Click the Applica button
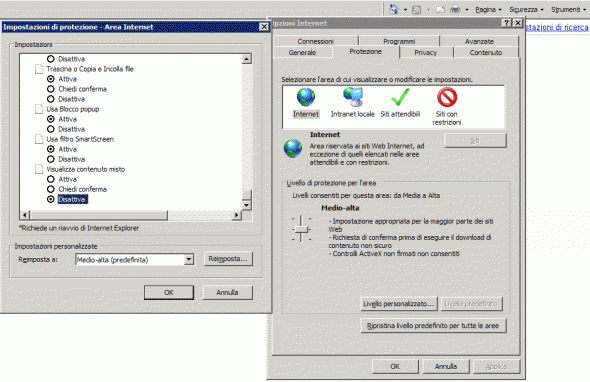Screen dimensions: 590x382 point(497,366)
